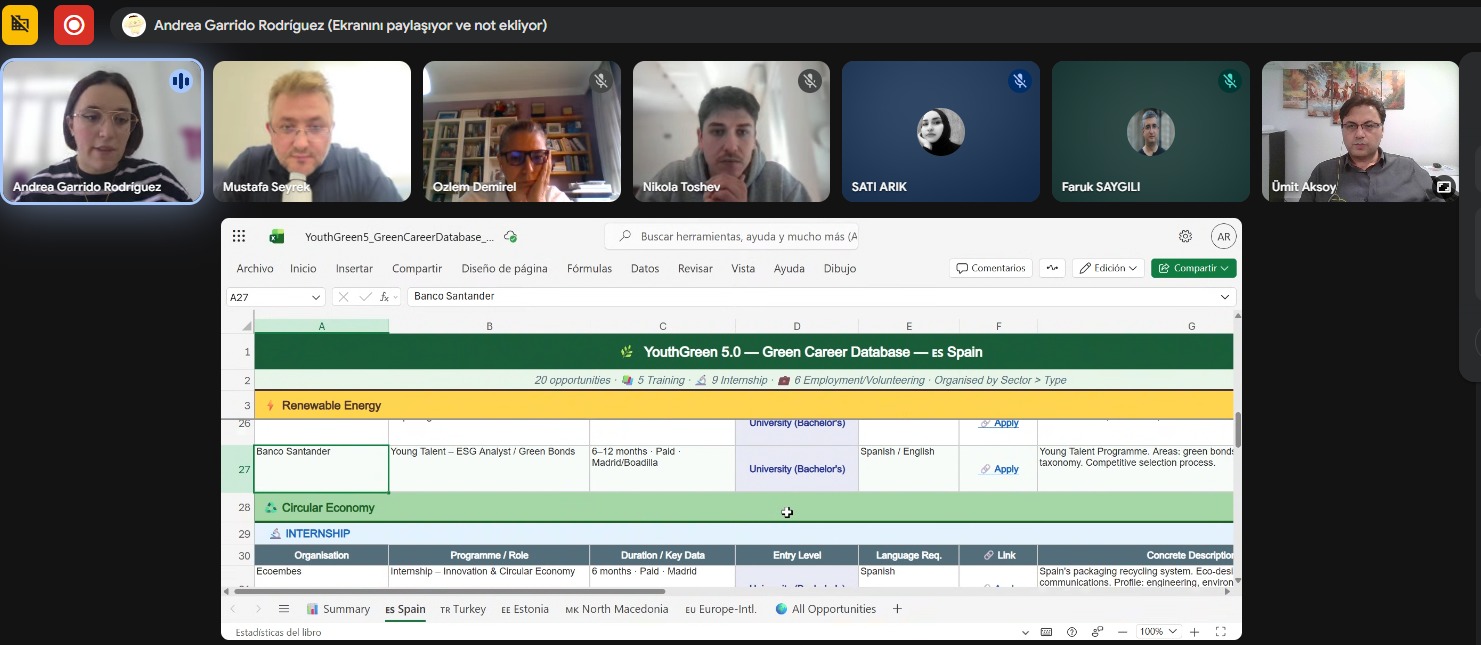Click the Circular Economy section row
The height and width of the screenshot is (645, 1481).
click(744, 507)
